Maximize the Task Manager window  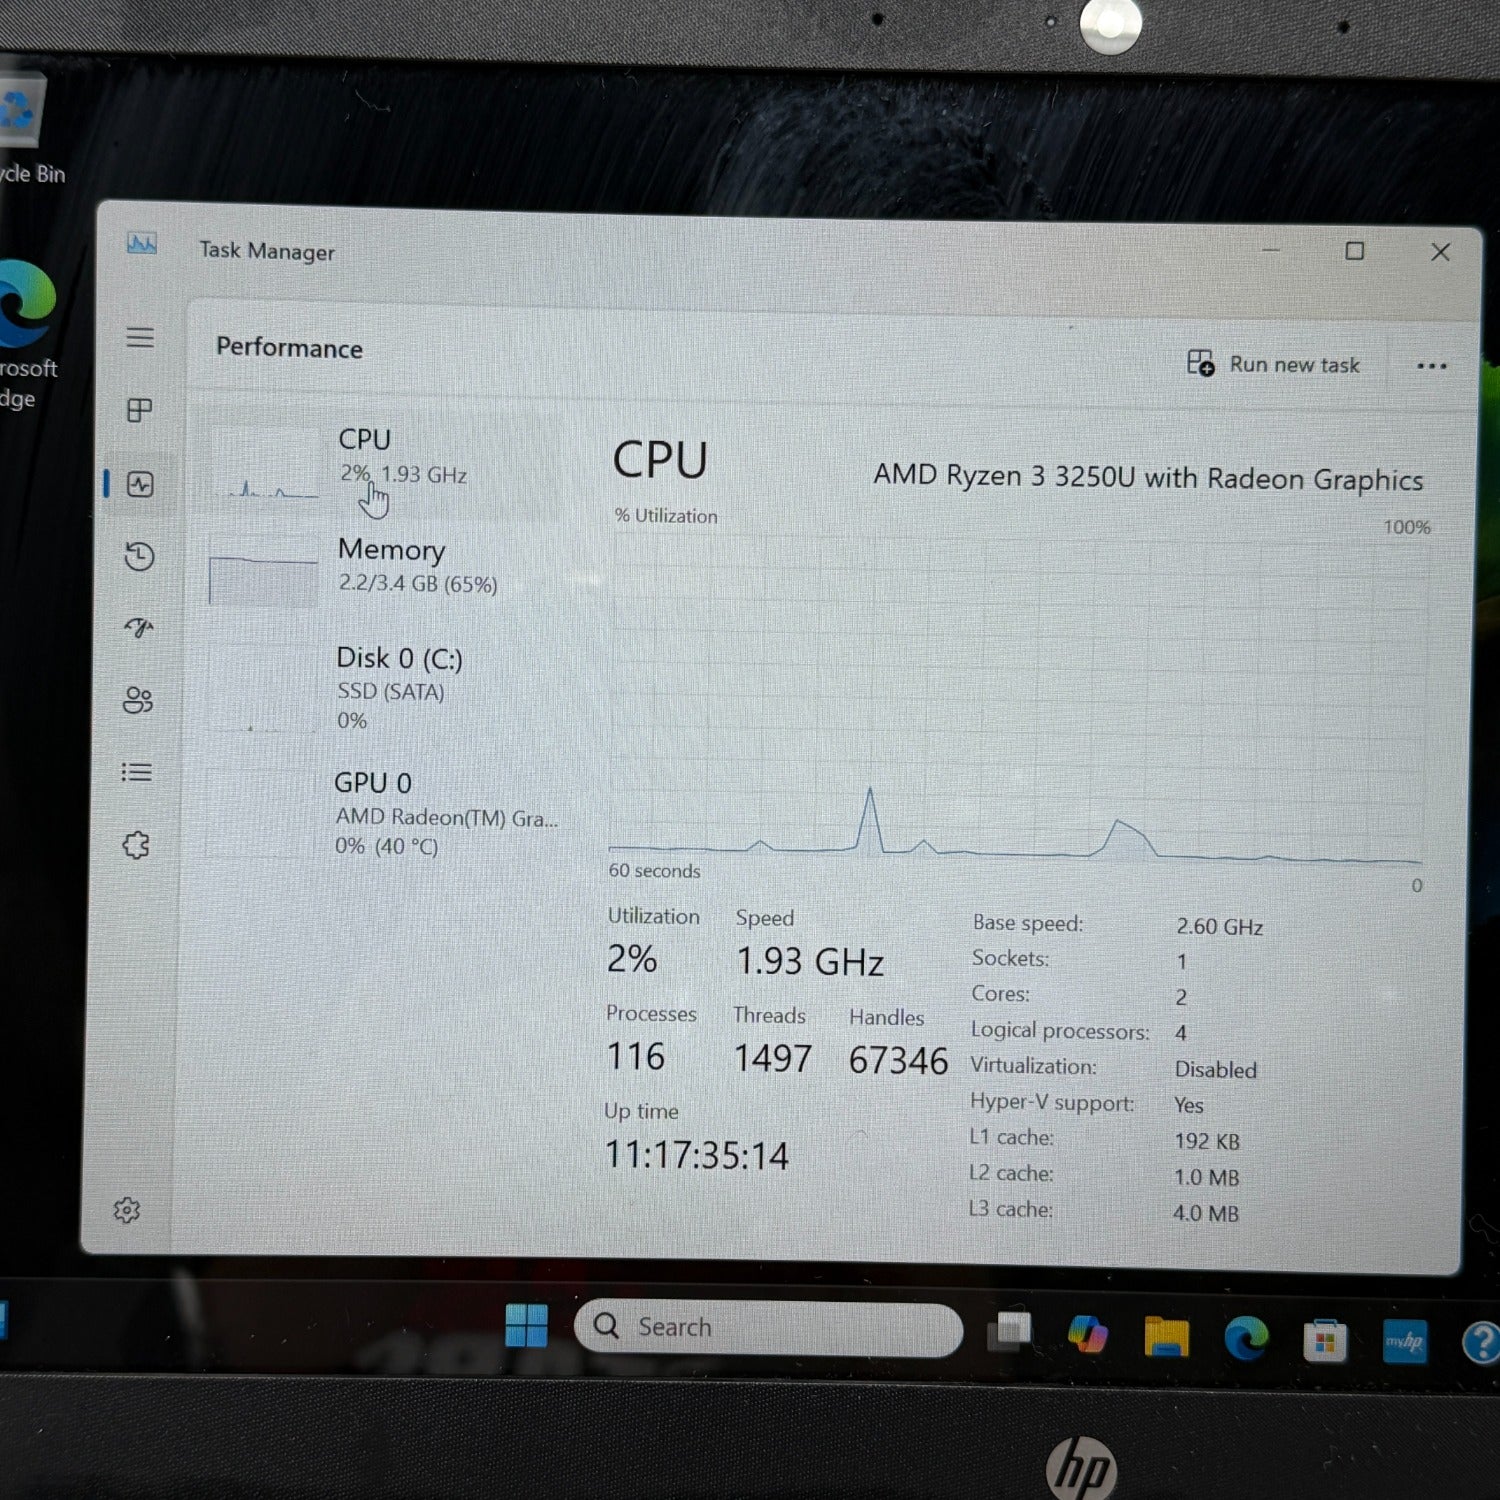(1354, 251)
